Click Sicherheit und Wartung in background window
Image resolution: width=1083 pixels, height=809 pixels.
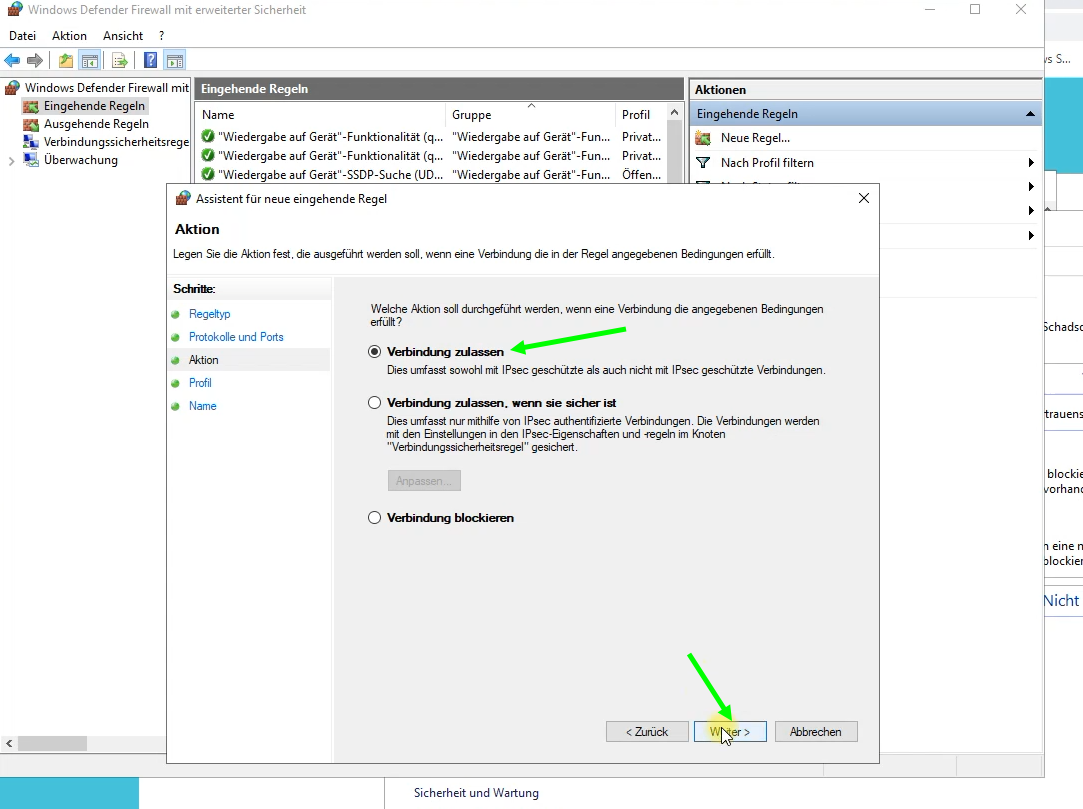476,793
